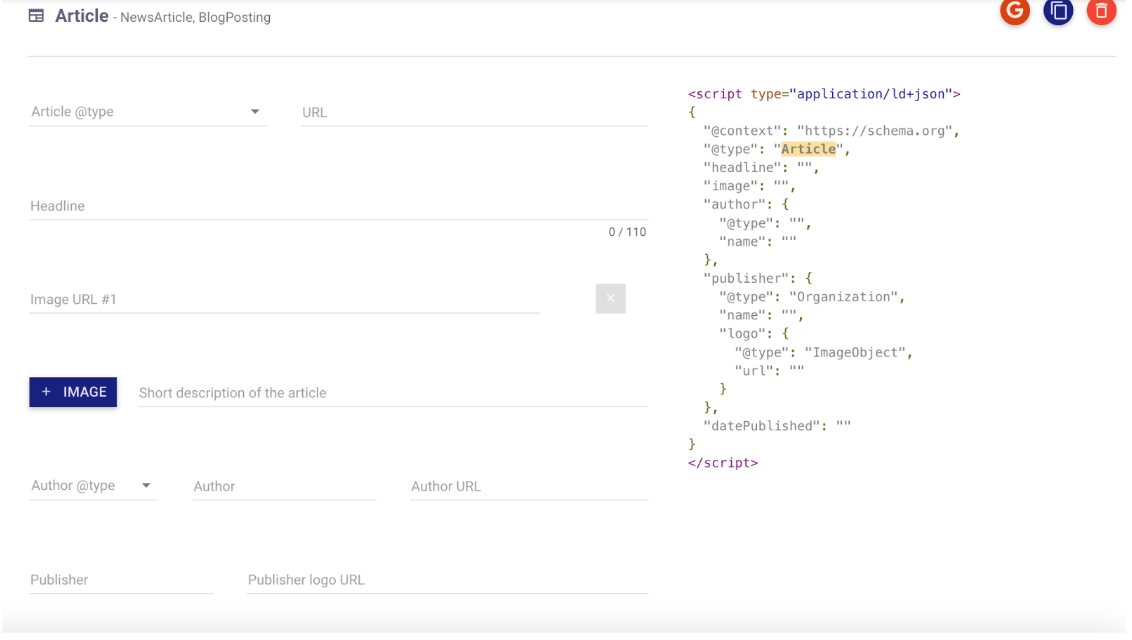Click the Article schema table icon

click(x=36, y=16)
